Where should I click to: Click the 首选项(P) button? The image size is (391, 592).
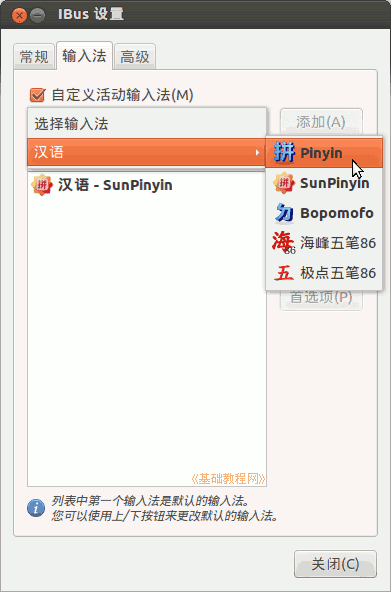click(x=321, y=298)
